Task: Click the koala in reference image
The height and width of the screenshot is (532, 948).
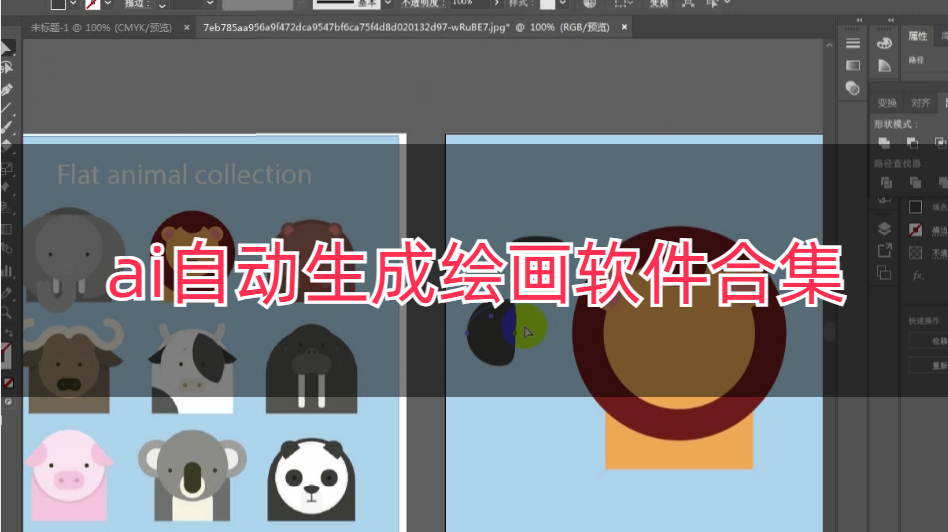Action: (192, 475)
